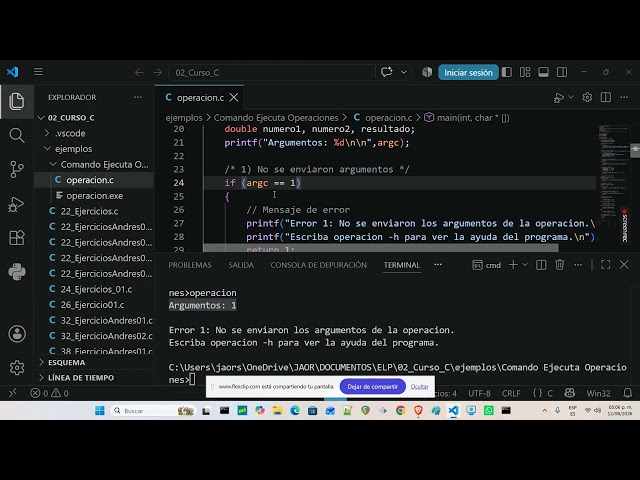This screenshot has height=480, width=640.
Task: Click the ejemplos breadcrumb
Action: 184,118
